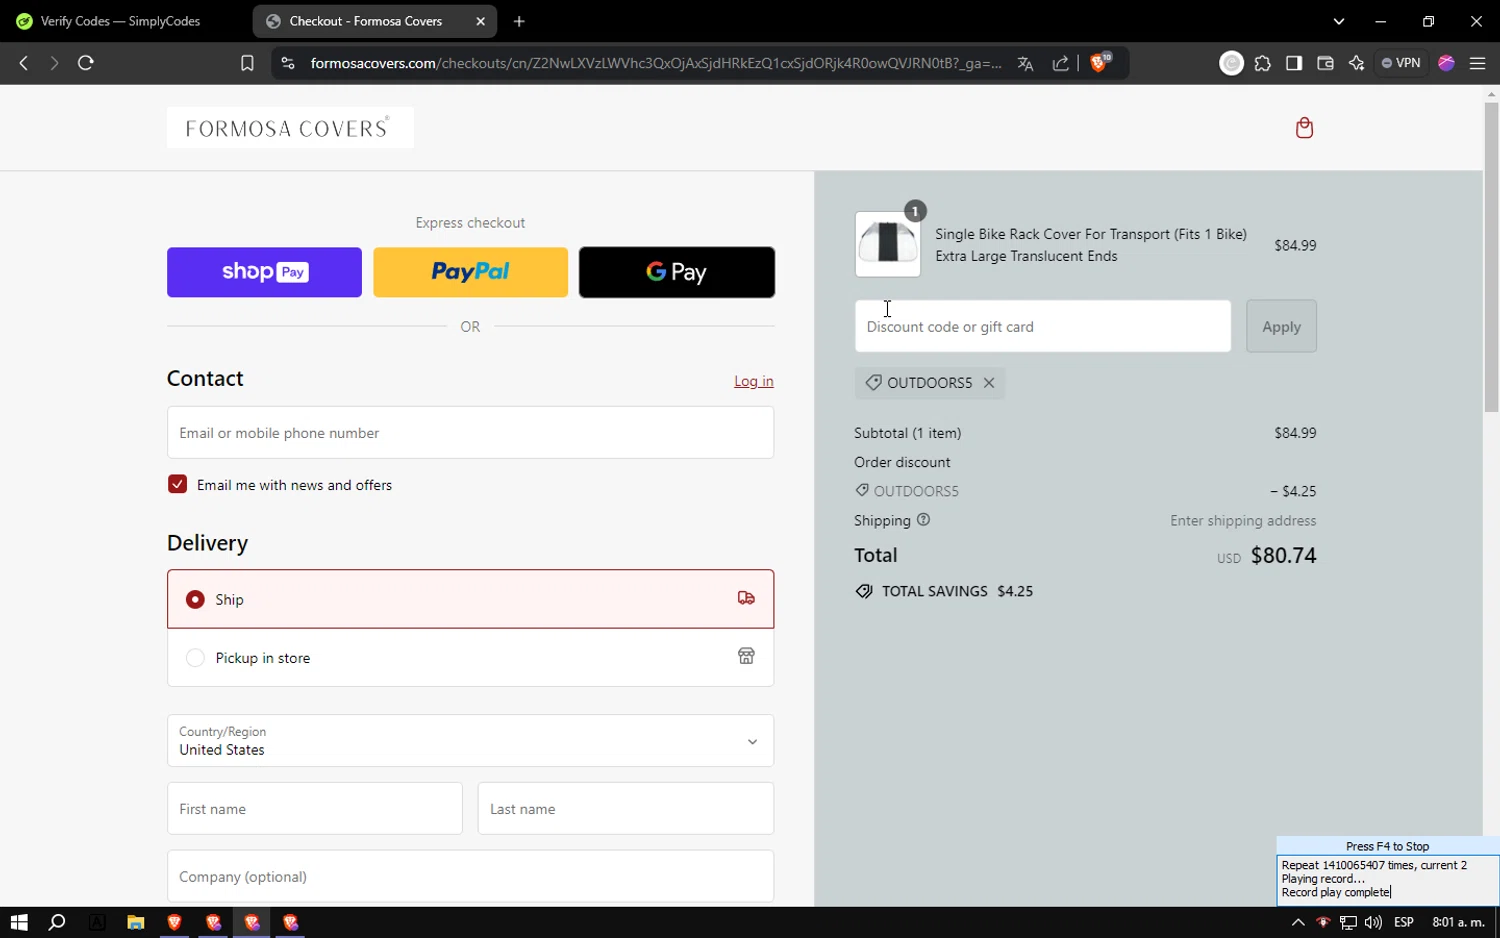The height and width of the screenshot is (938, 1500).
Task: Show hidden system tray icons
Action: click(1298, 922)
